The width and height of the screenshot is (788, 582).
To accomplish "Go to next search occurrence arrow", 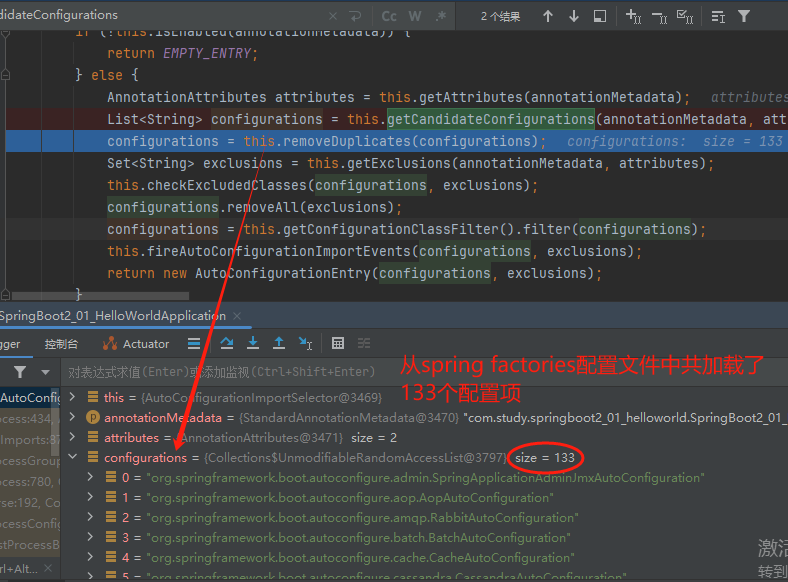I will [x=573, y=16].
